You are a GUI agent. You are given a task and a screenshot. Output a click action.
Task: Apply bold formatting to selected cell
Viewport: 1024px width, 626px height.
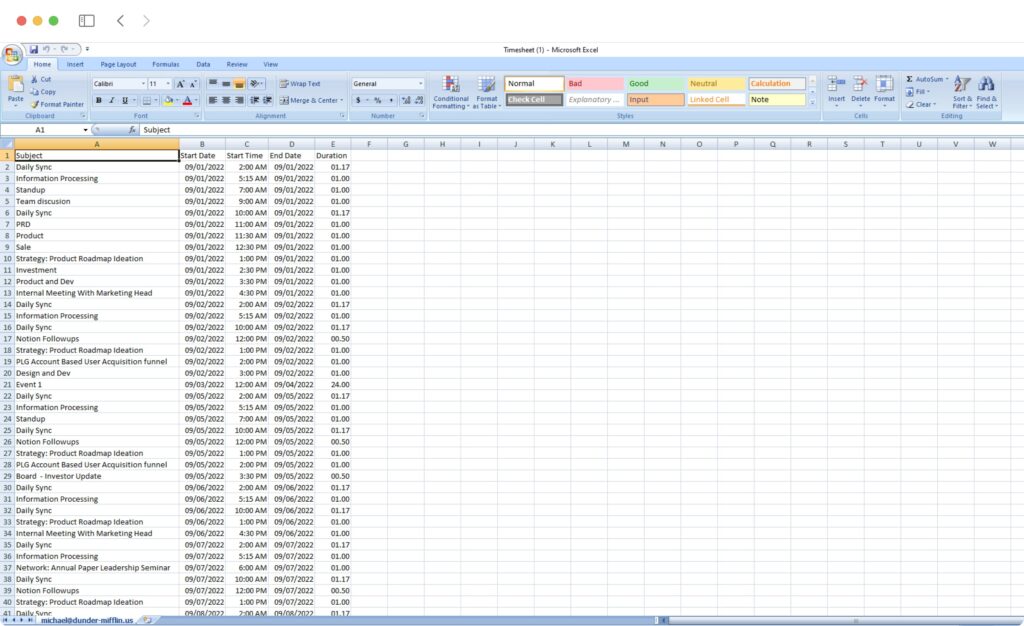click(98, 100)
